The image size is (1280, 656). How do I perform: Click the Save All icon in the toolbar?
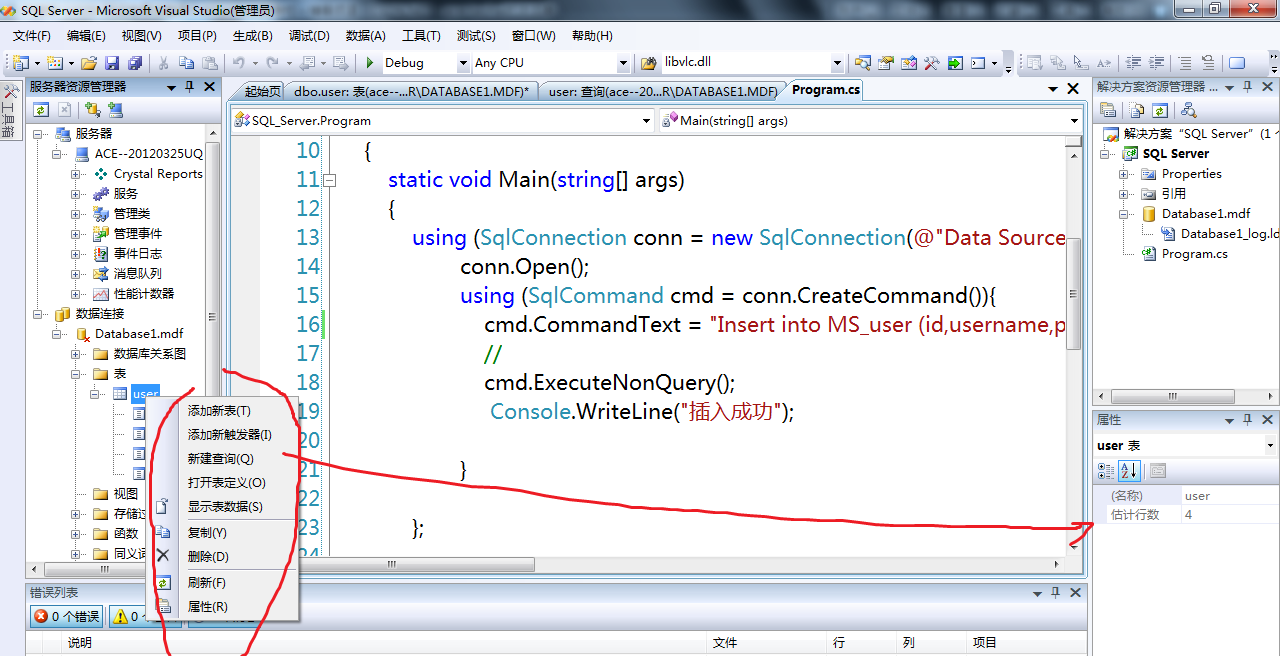[135, 63]
